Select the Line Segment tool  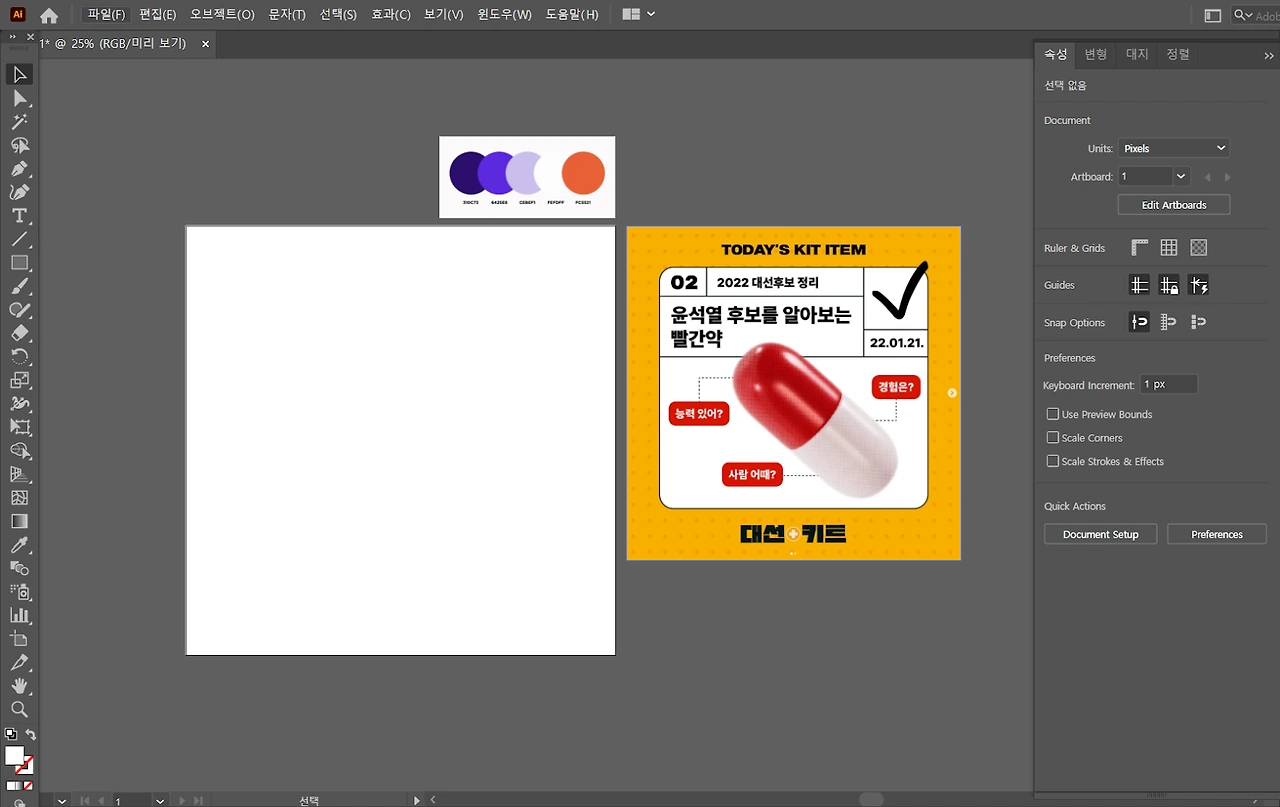[19, 239]
